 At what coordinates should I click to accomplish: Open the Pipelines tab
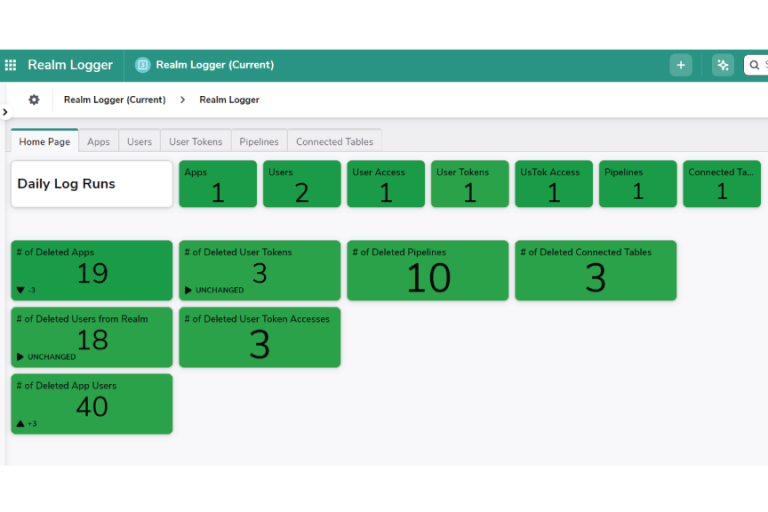pyautogui.click(x=259, y=142)
